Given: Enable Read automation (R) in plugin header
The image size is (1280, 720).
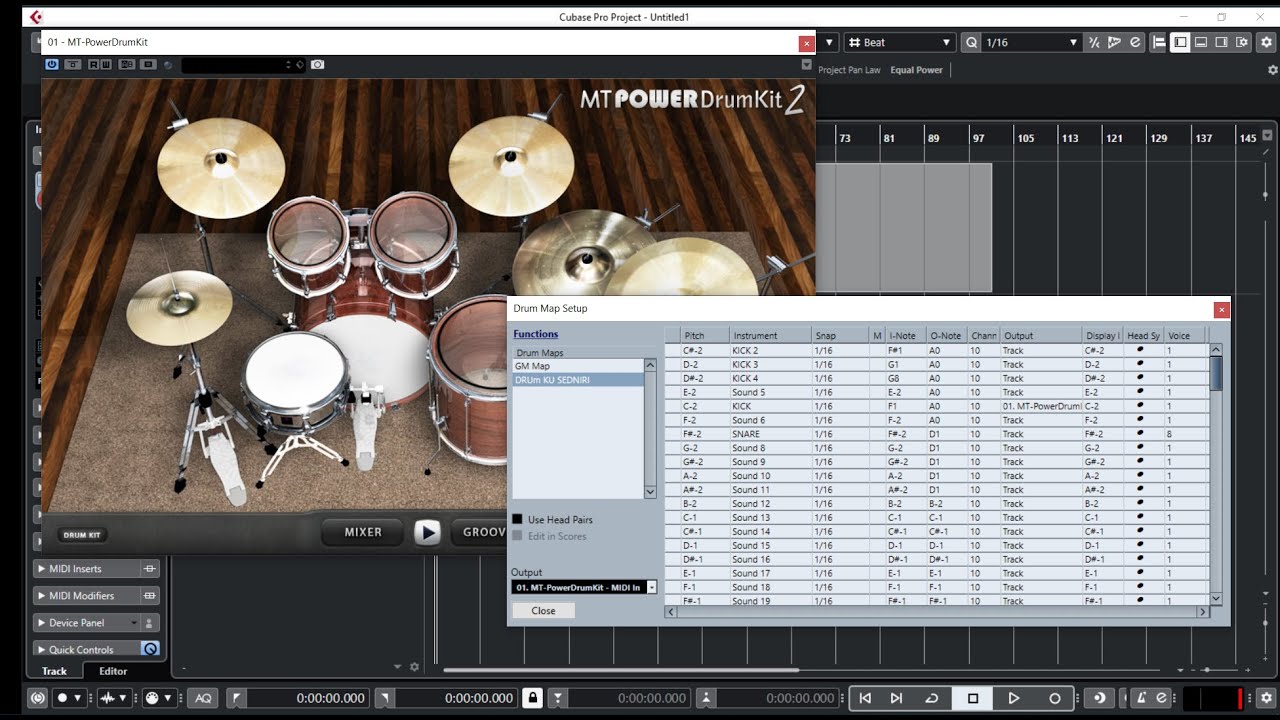Looking at the screenshot, I should tap(94, 64).
